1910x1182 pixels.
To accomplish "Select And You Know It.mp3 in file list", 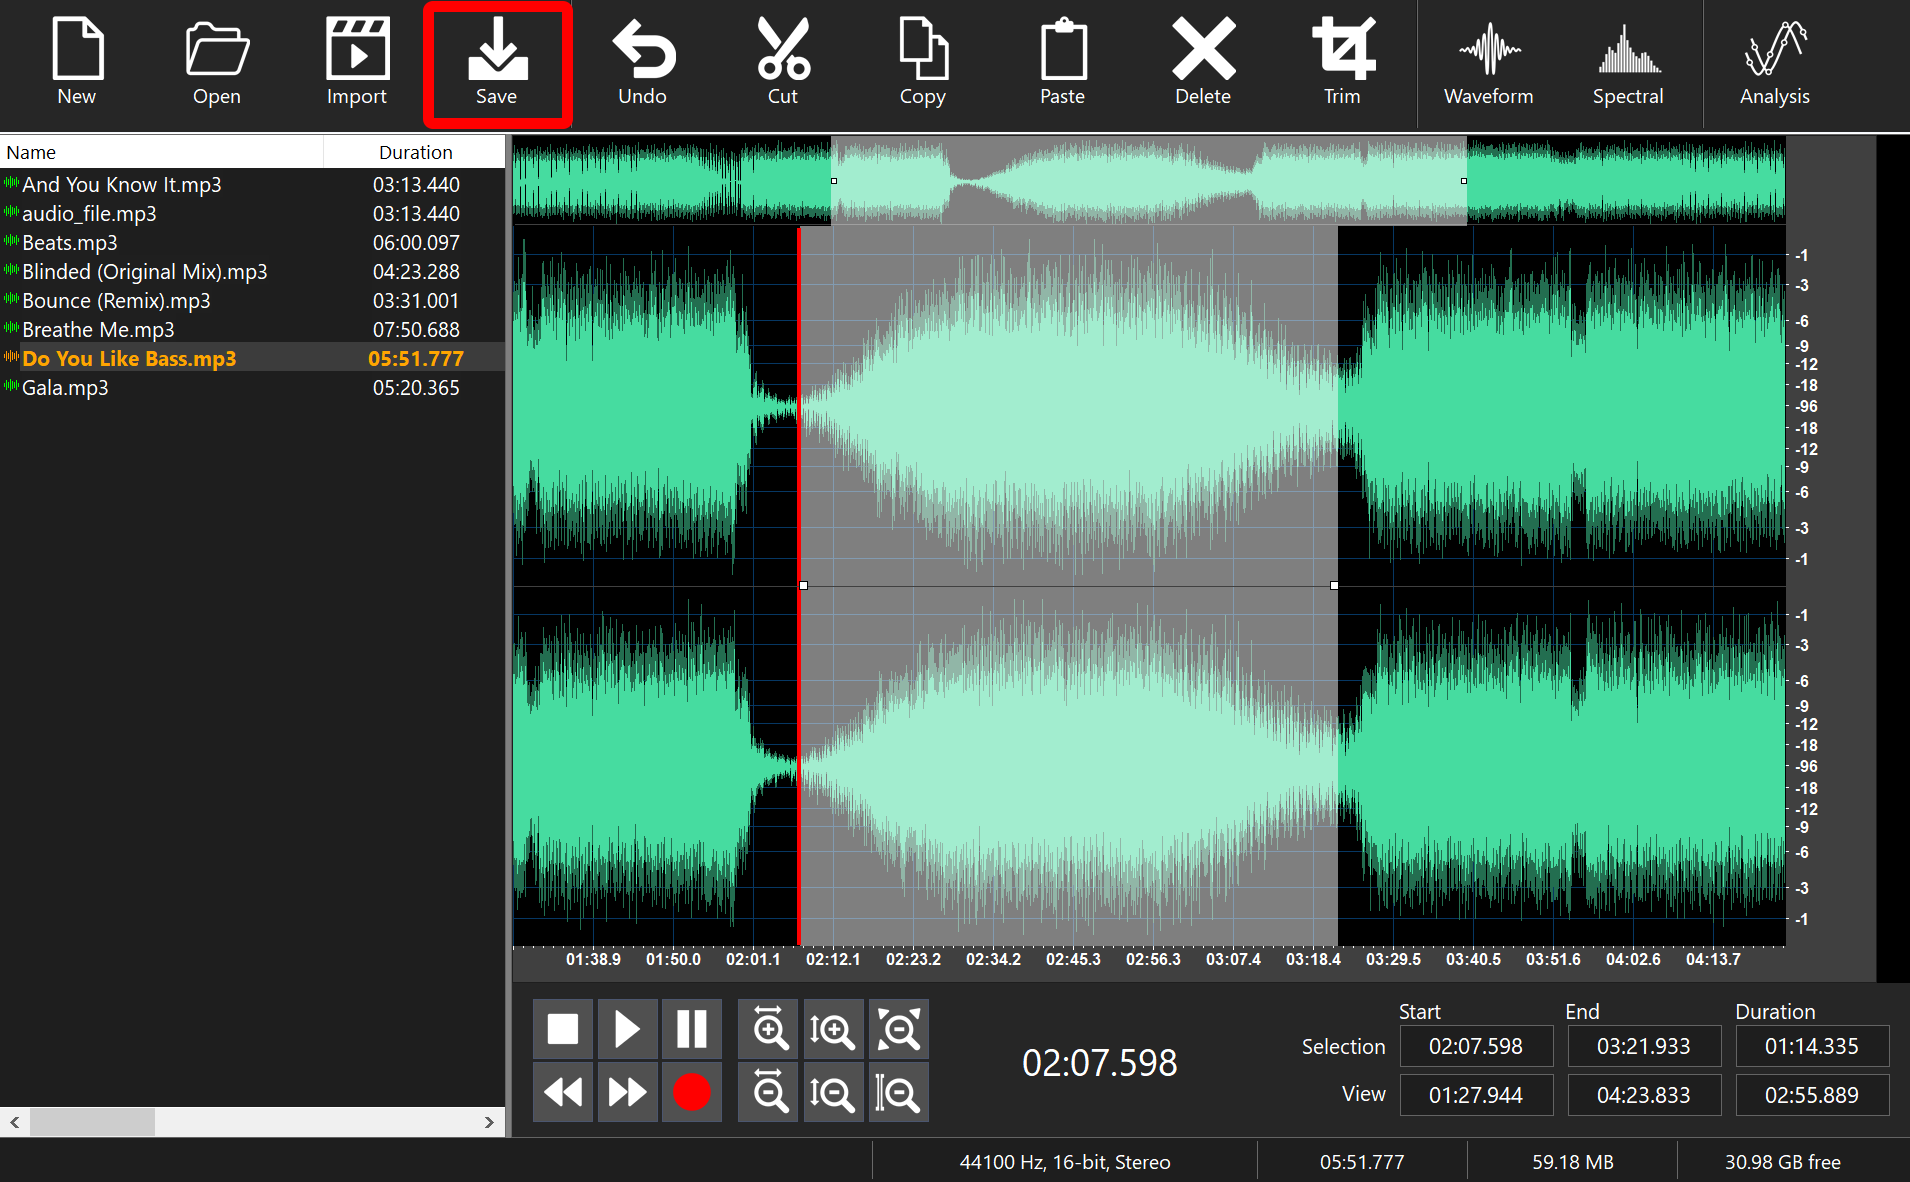I will [252, 185].
